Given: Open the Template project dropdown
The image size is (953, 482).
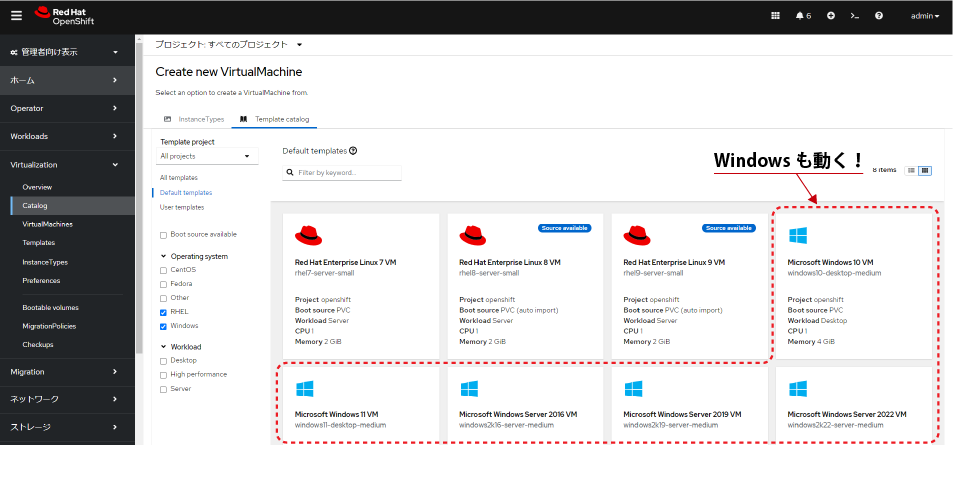Looking at the screenshot, I should point(205,156).
